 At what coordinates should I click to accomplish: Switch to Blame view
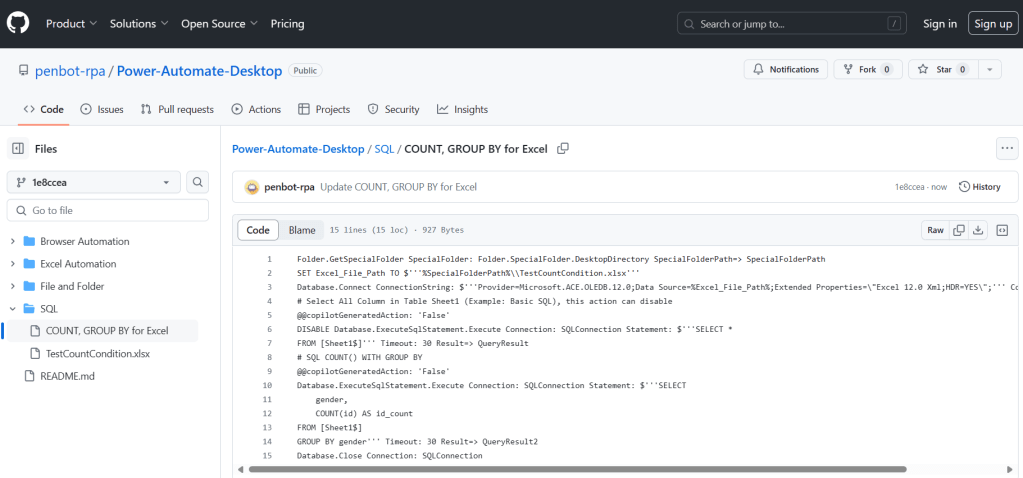pyautogui.click(x=302, y=230)
